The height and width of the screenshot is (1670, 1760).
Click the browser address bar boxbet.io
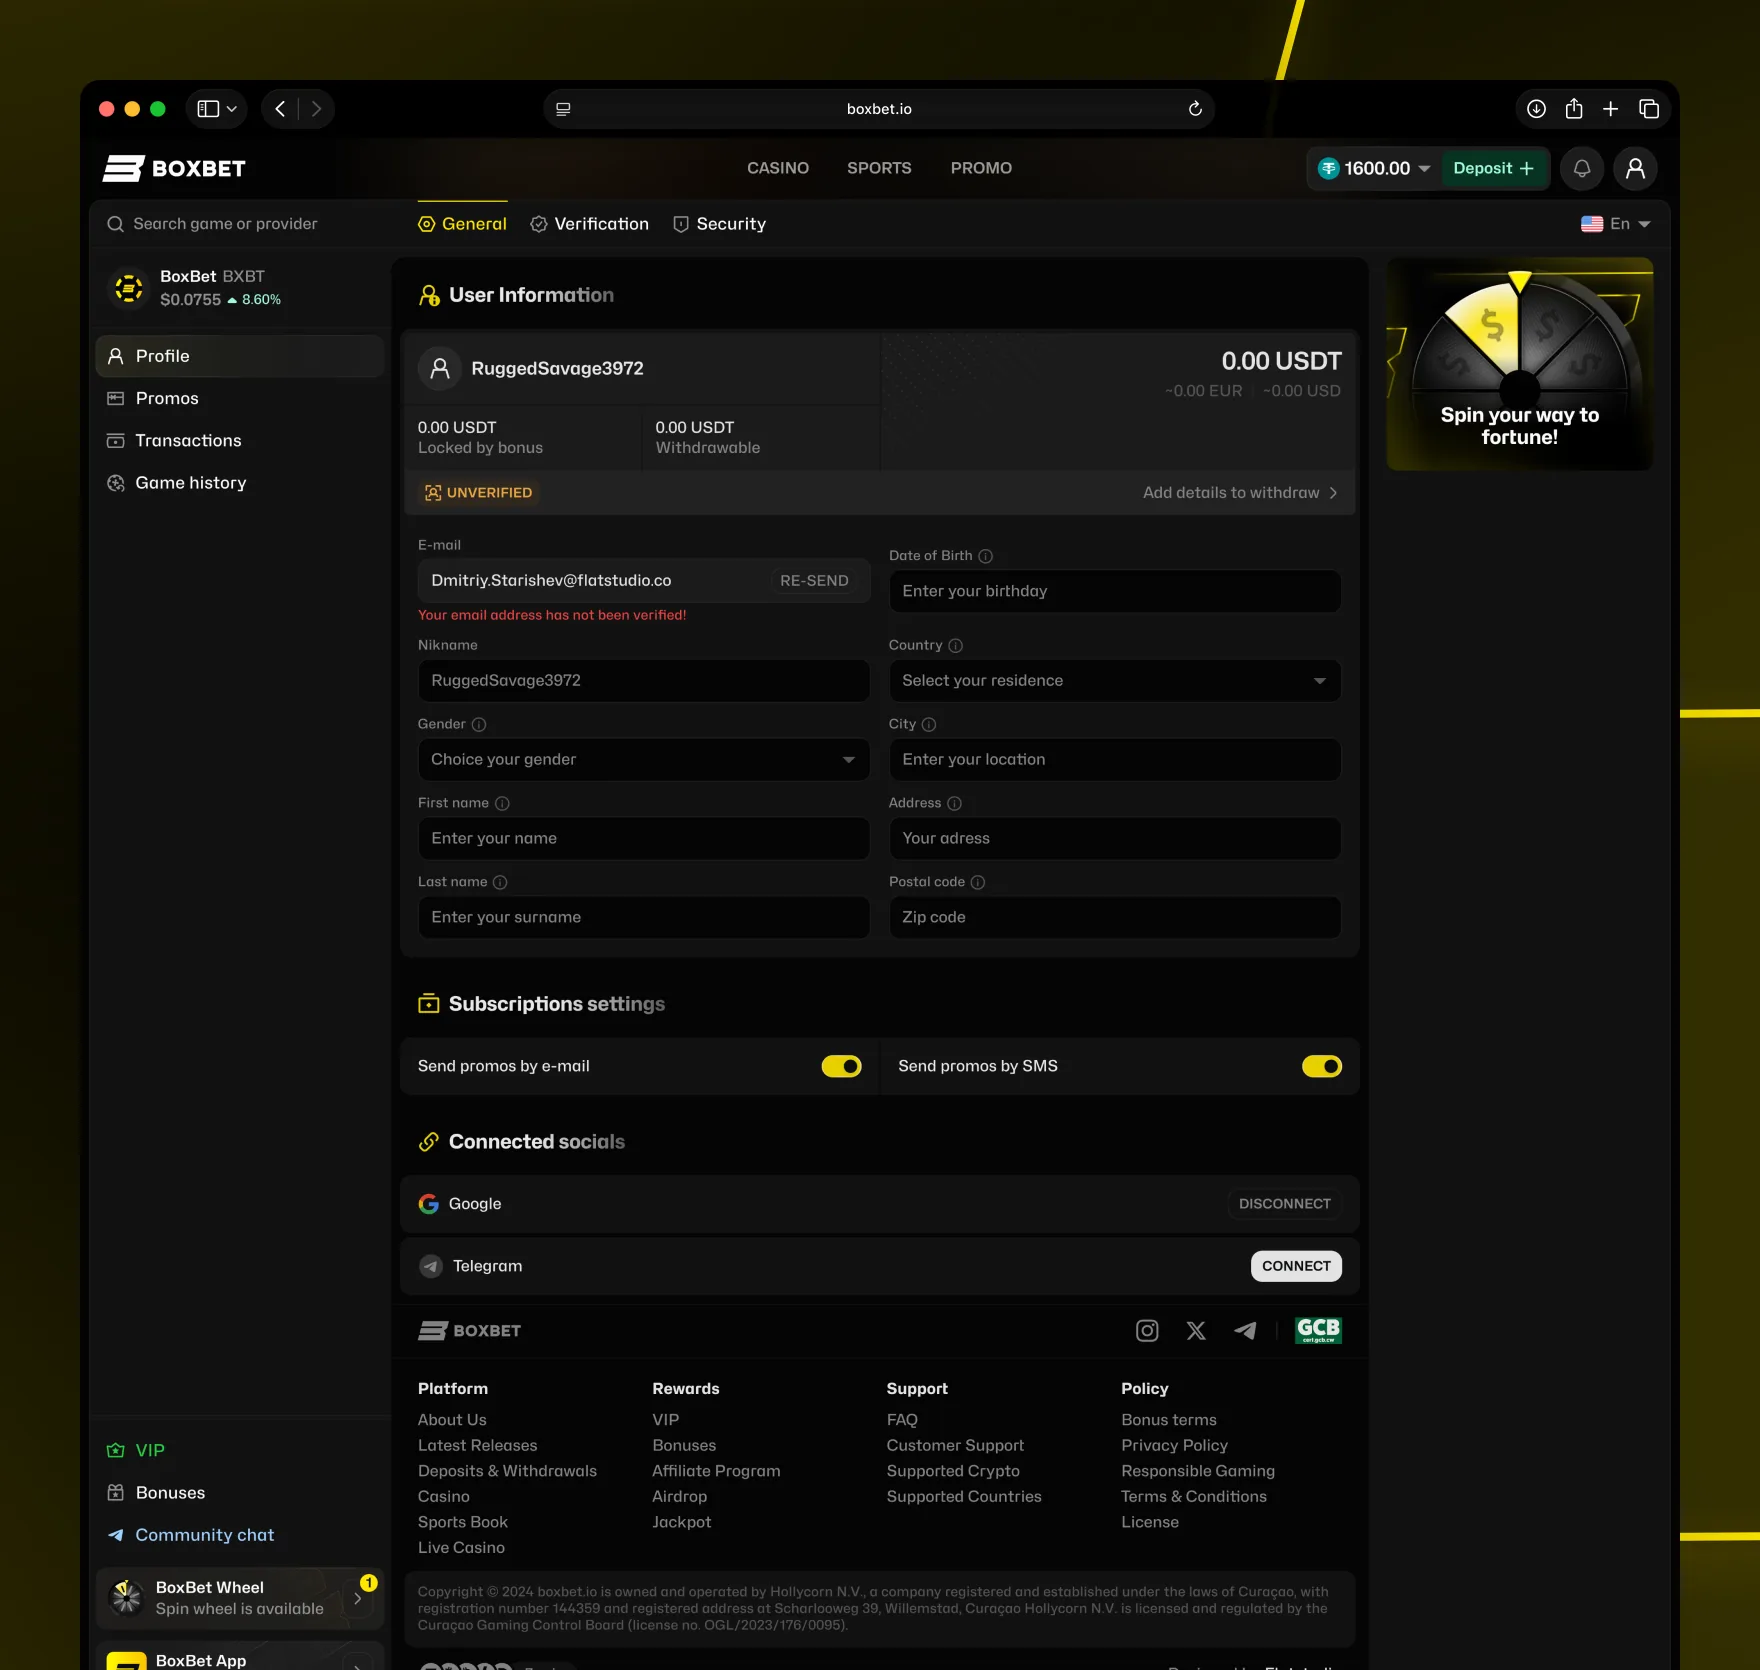coord(879,109)
